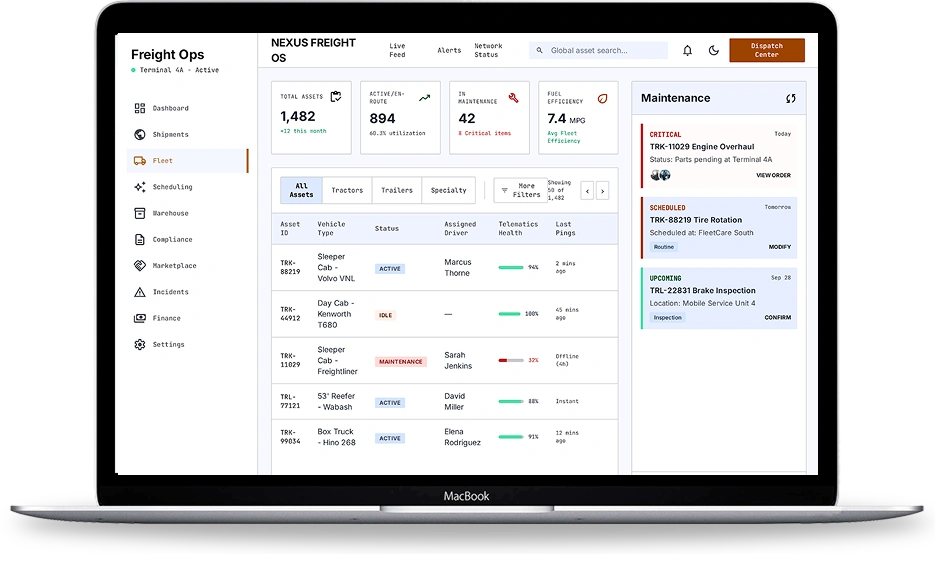
Task: Click the search magnifier icon
Action: (539, 51)
